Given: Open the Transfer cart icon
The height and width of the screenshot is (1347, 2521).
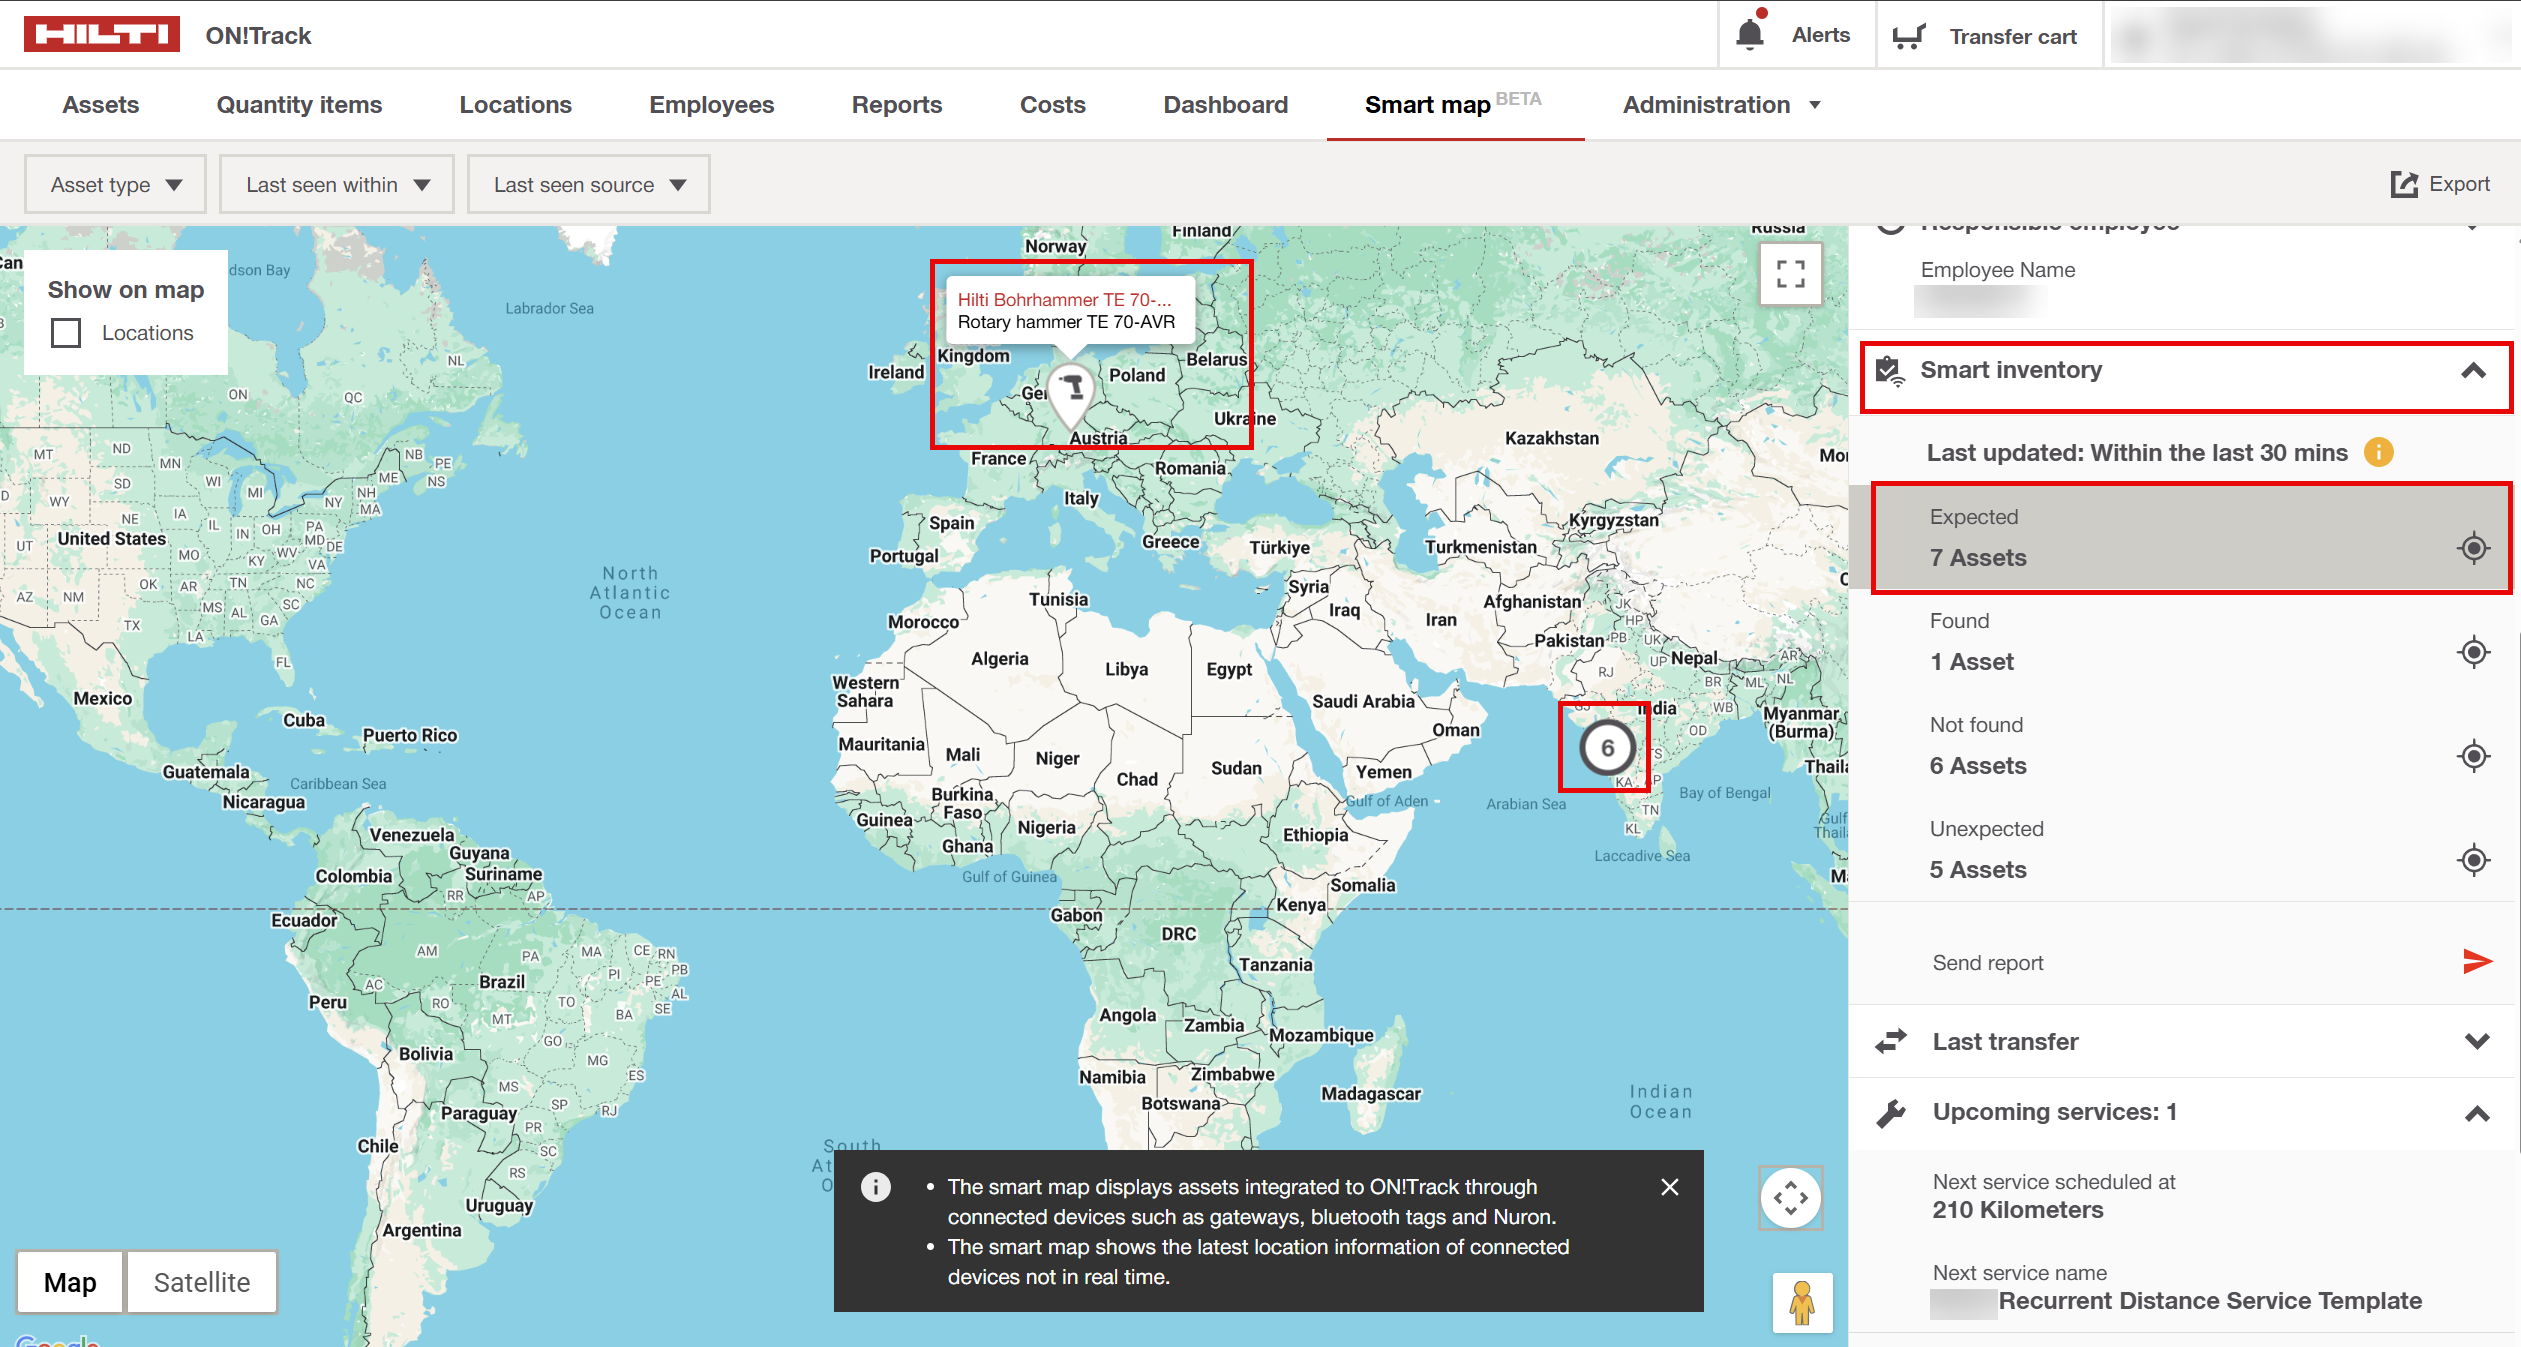Looking at the screenshot, I should pos(1909,36).
